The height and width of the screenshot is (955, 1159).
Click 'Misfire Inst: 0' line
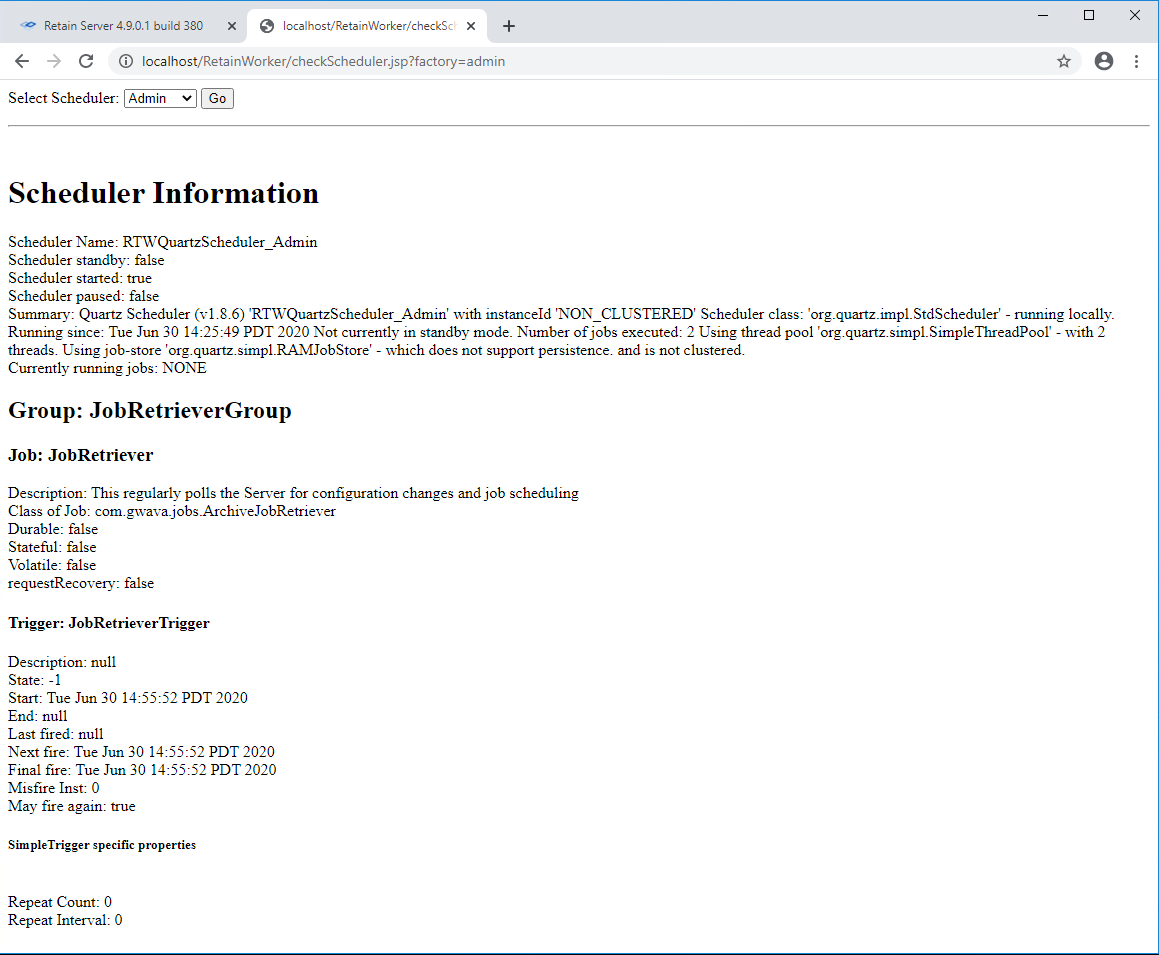pyautogui.click(x=54, y=788)
